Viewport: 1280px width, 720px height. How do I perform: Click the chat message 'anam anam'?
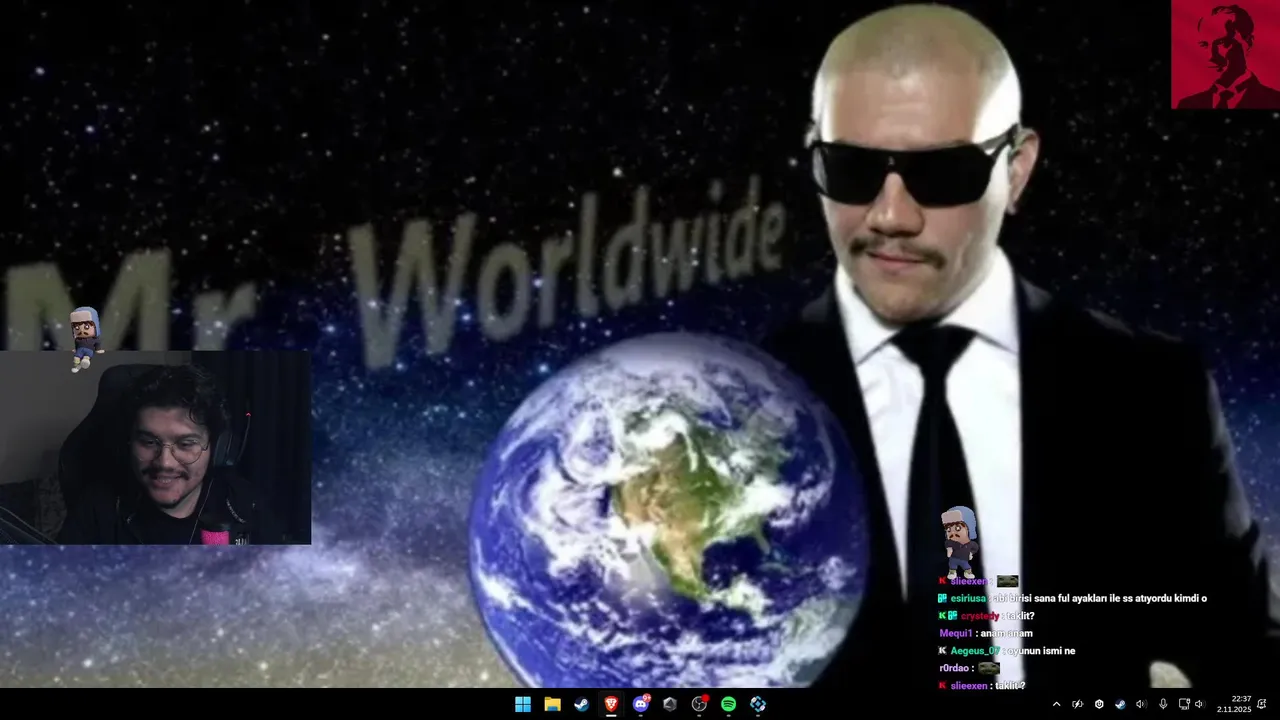point(1007,633)
